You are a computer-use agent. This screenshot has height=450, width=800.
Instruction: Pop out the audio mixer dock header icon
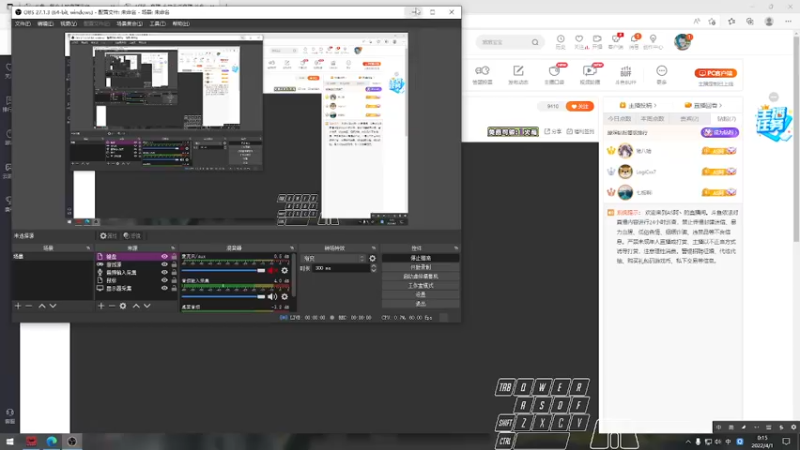tap(292, 248)
